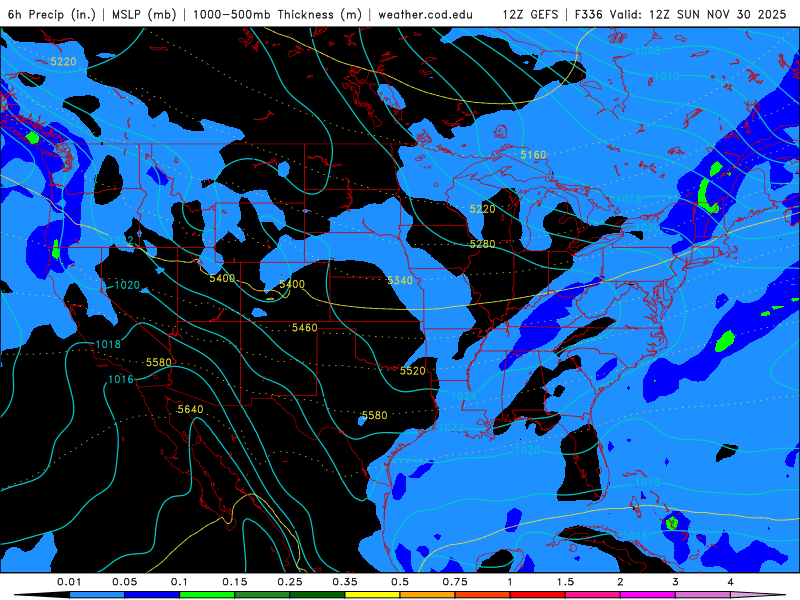
Task: Click the '1008' isobar label
Action: 647,51
